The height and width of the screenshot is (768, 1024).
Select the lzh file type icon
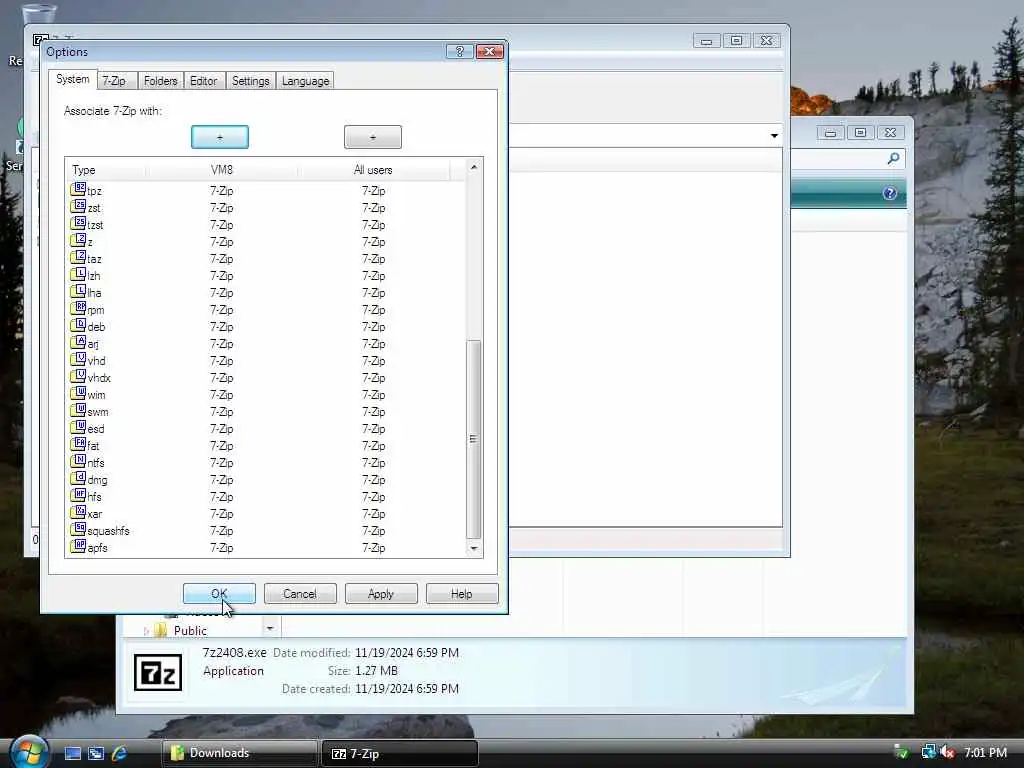coord(78,274)
